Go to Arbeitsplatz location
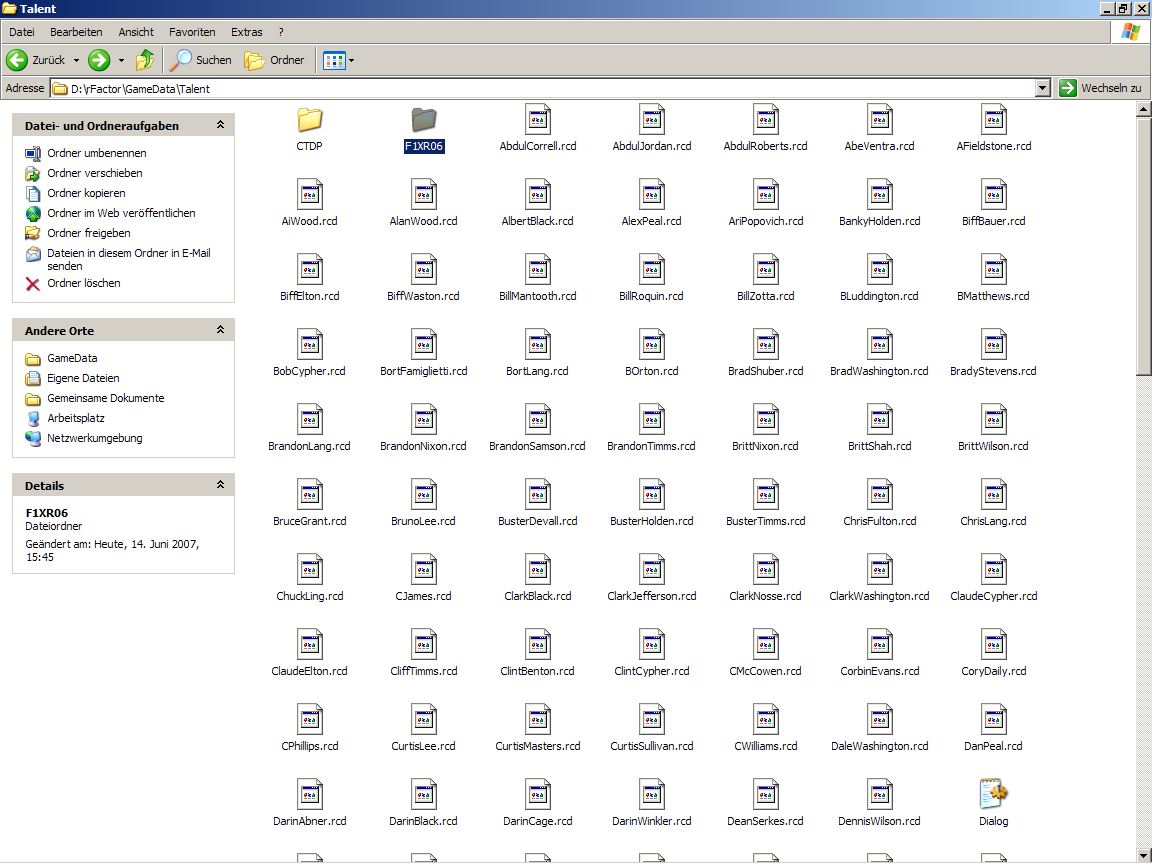The image size is (1152, 864). pos(76,418)
